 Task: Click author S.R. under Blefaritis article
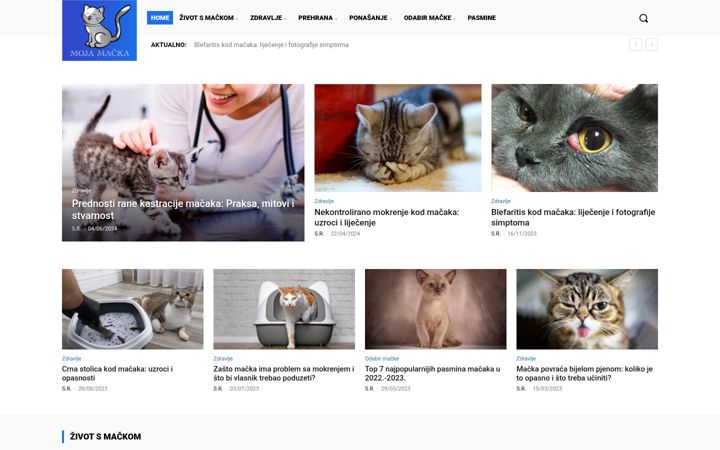(x=495, y=234)
